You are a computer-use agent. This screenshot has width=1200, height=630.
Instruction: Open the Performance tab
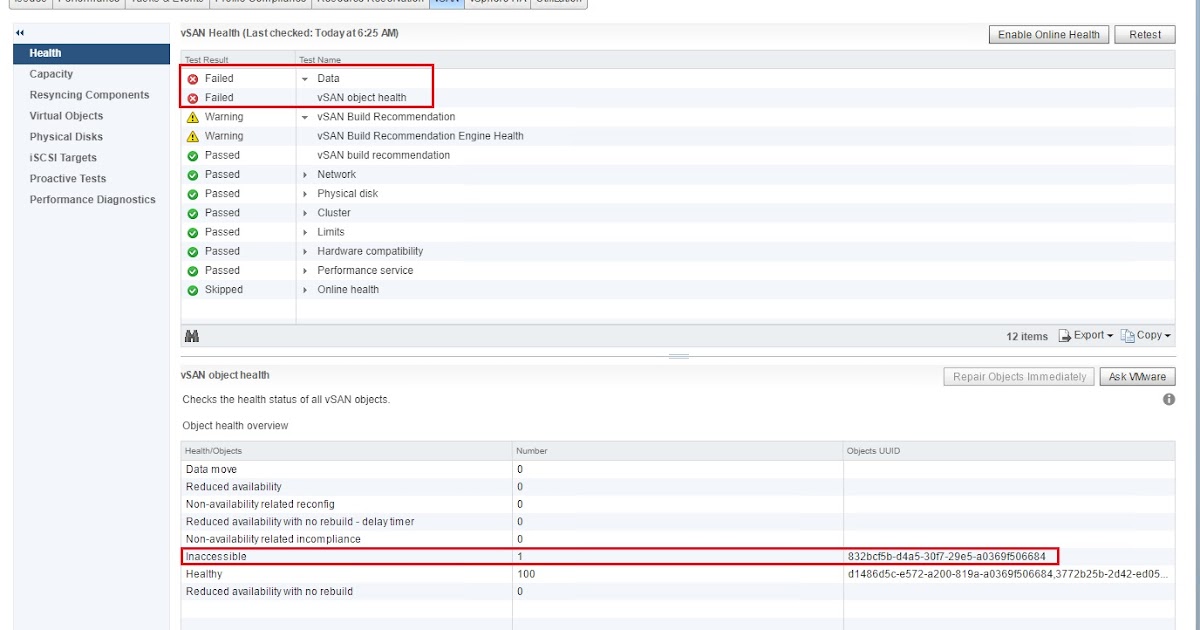(x=86, y=2)
